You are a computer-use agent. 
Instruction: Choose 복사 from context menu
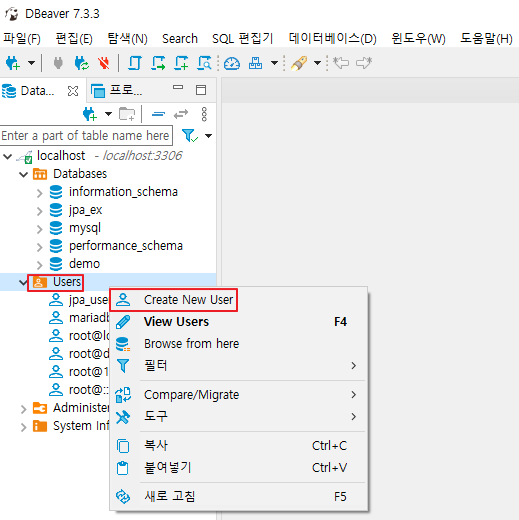(x=239, y=446)
